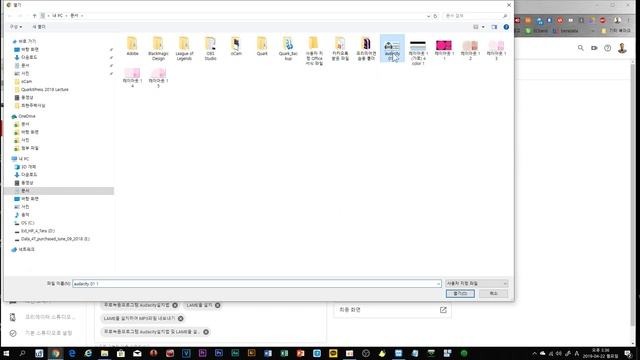This screenshot has width=640, height=360.
Task: Select the Blackmagic Design folder
Action: click(158, 48)
